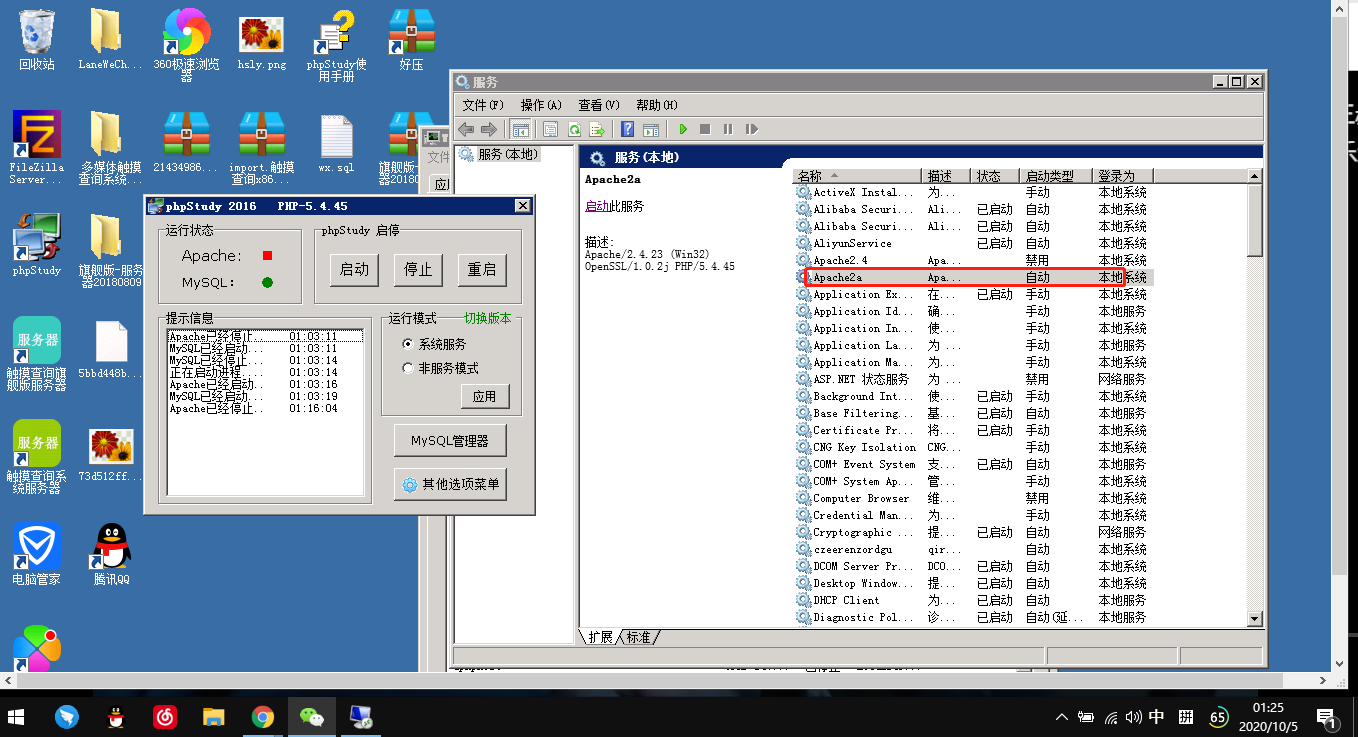The image size is (1358, 737).
Task: Click the Stop service square icon
Action: 705,129
